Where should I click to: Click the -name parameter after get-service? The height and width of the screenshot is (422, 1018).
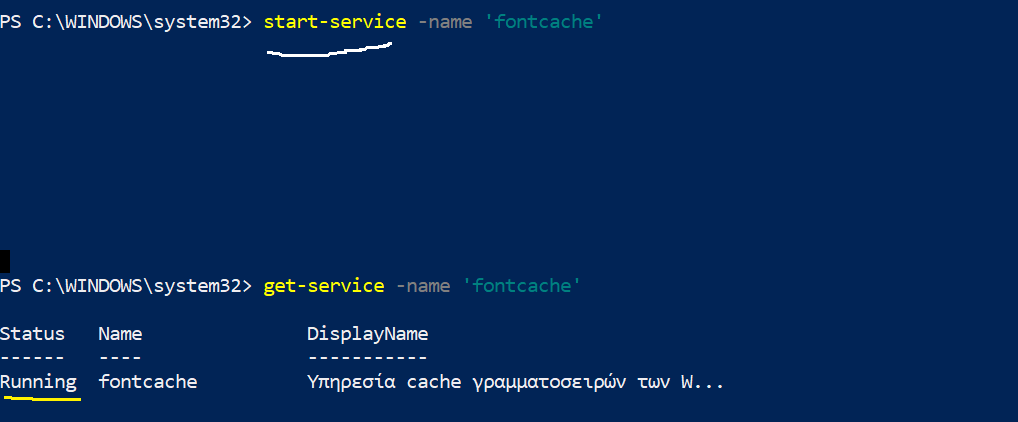click(x=422, y=286)
